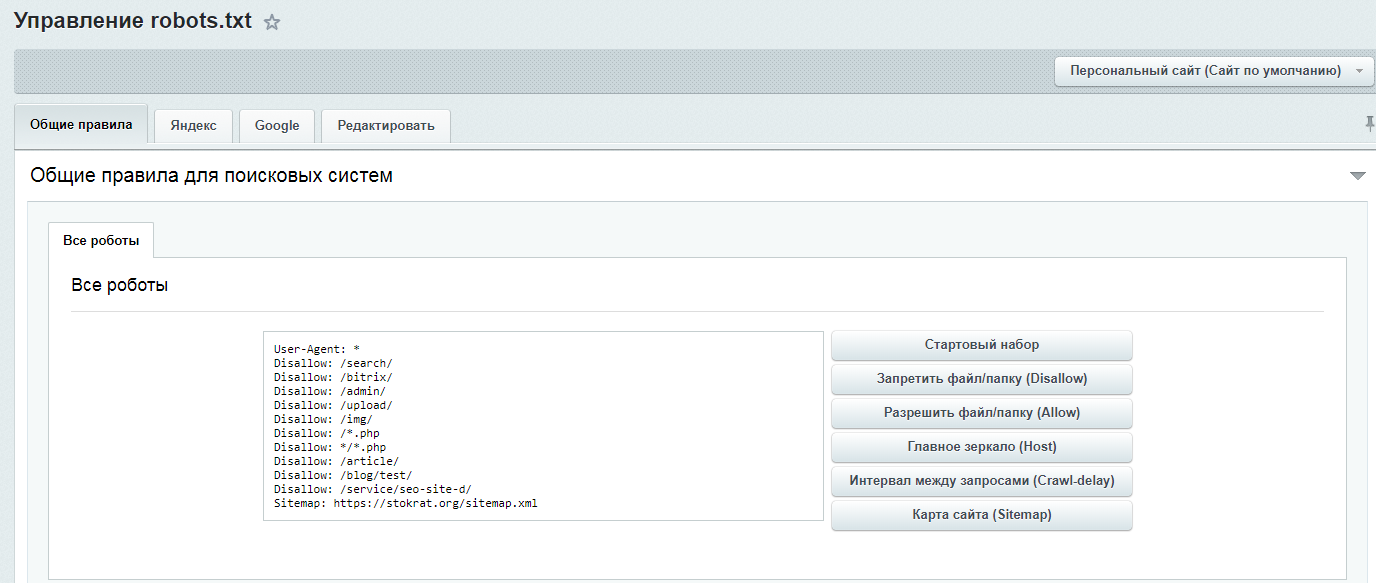Image resolution: width=1376 pixels, height=583 pixels.
Task: Add main mirror via Главное зеркало (Host)
Action: click(981, 447)
